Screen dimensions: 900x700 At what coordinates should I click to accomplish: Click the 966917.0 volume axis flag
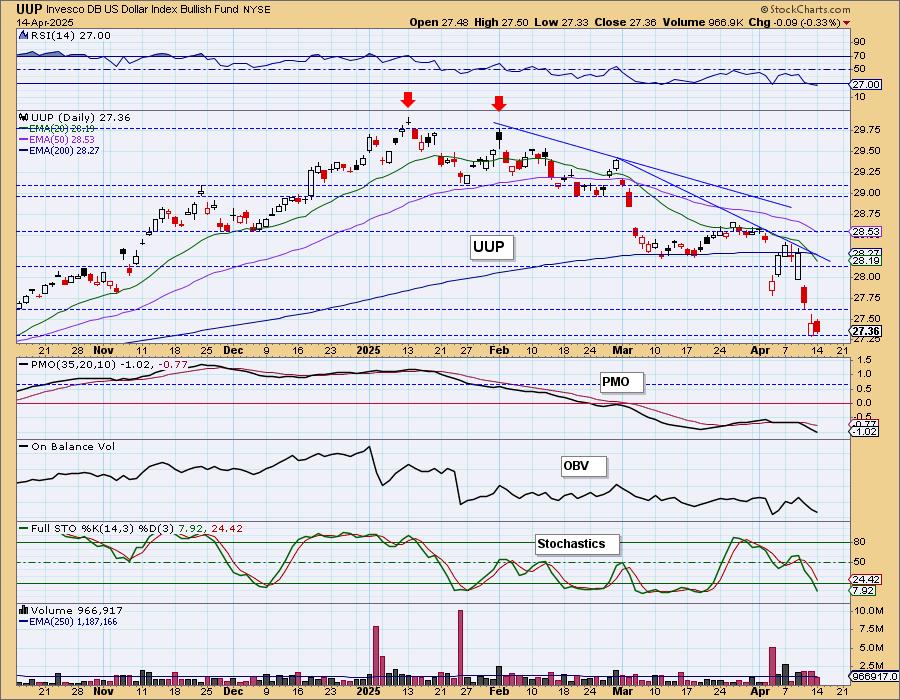click(x=872, y=676)
